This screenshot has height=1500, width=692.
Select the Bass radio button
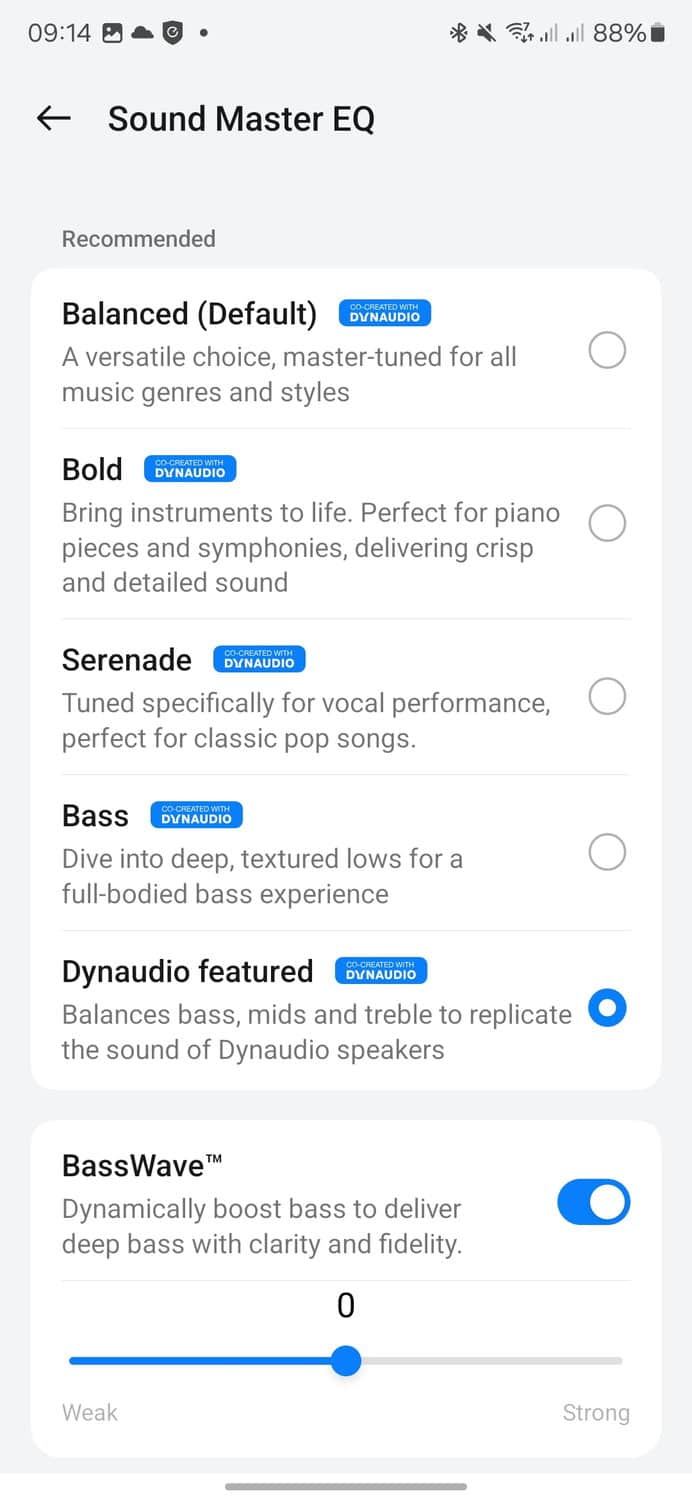pyautogui.click(x=607, y=853)
